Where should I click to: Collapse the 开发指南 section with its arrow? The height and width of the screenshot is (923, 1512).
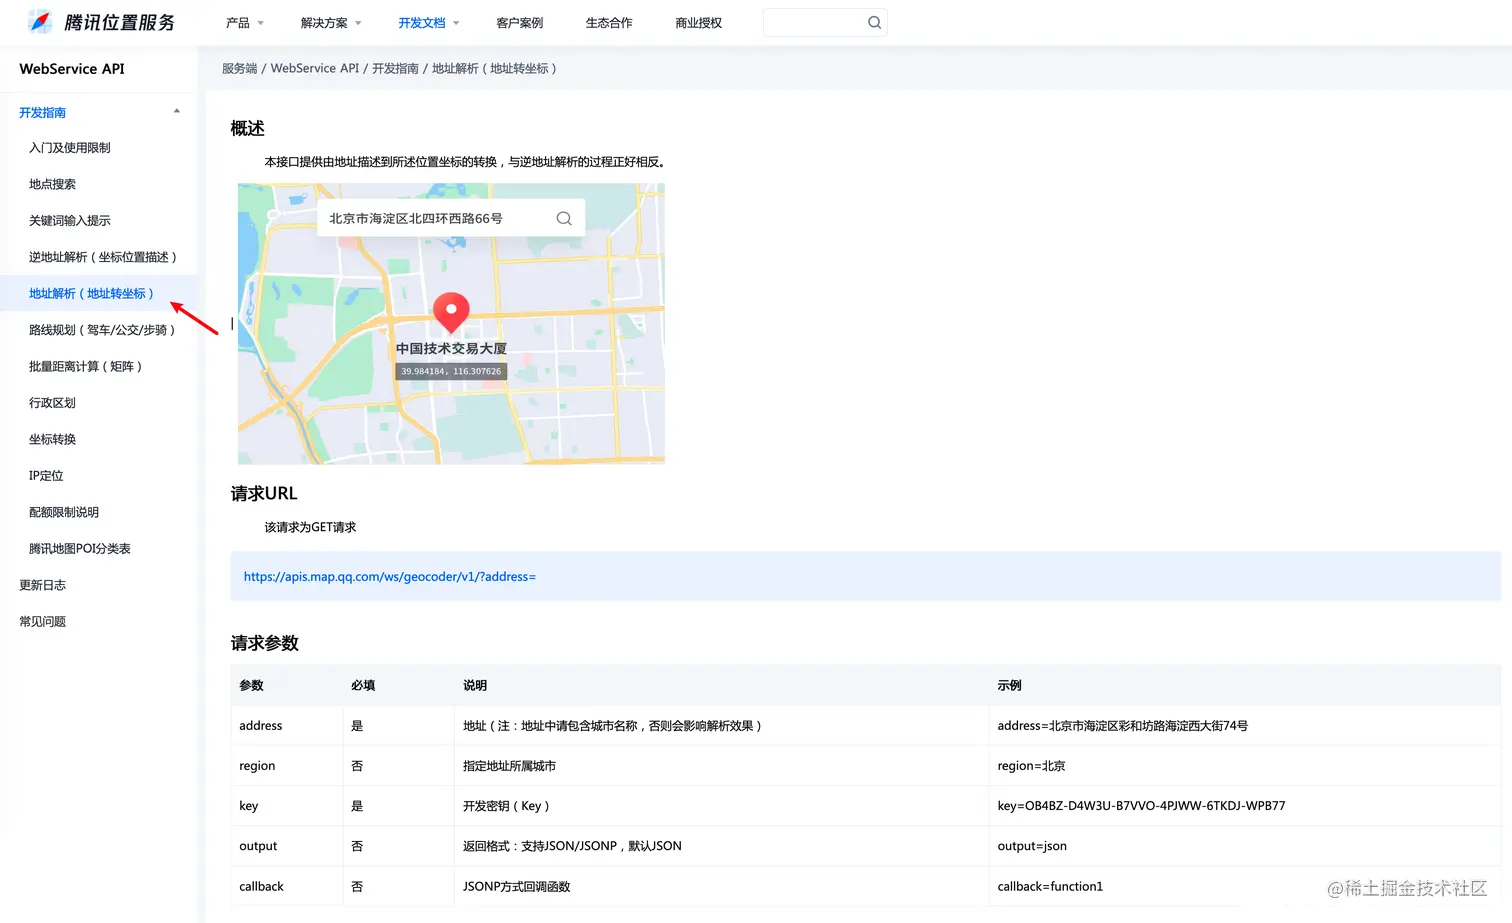[176, 110]
